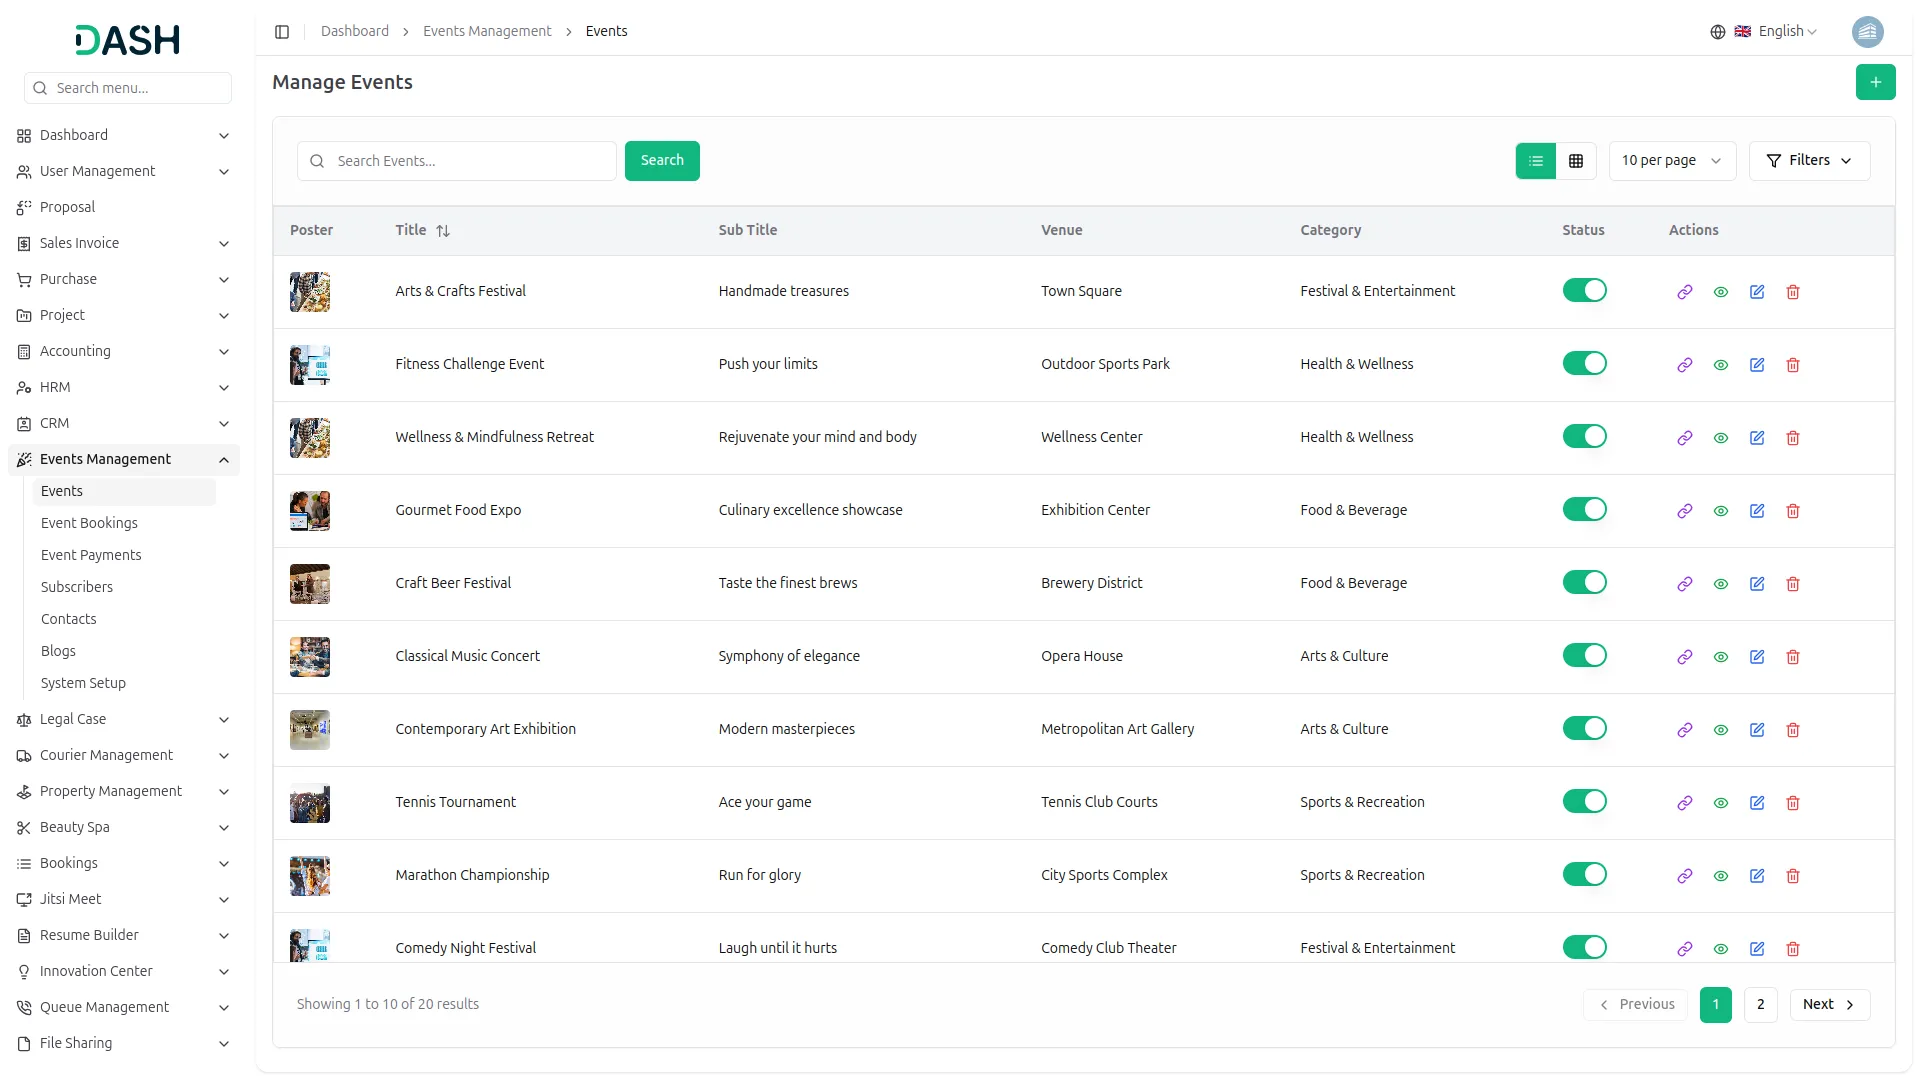View Fitness Challenge Event details eye icon
This screenshot has width=1920, height=1080.
[x=1721, y=365]
